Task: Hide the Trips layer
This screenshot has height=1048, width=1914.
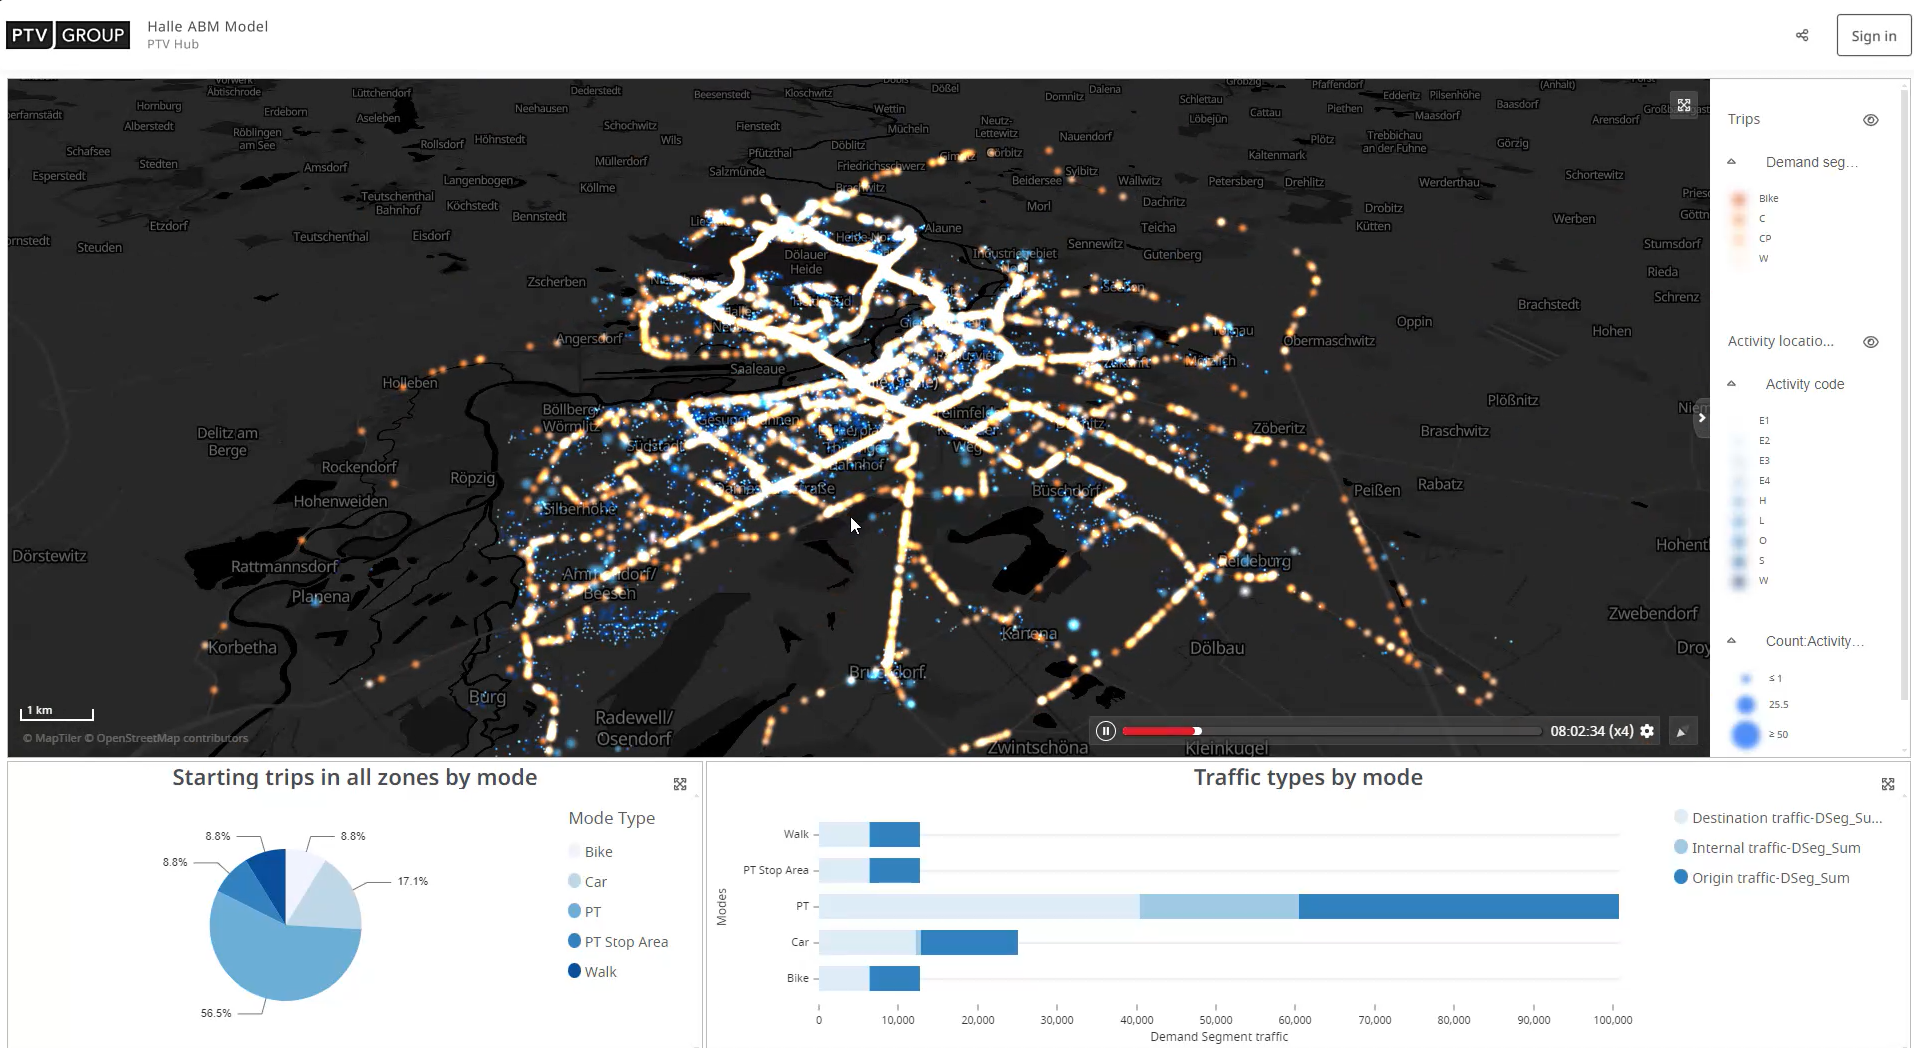Action: pos(1871,120)
